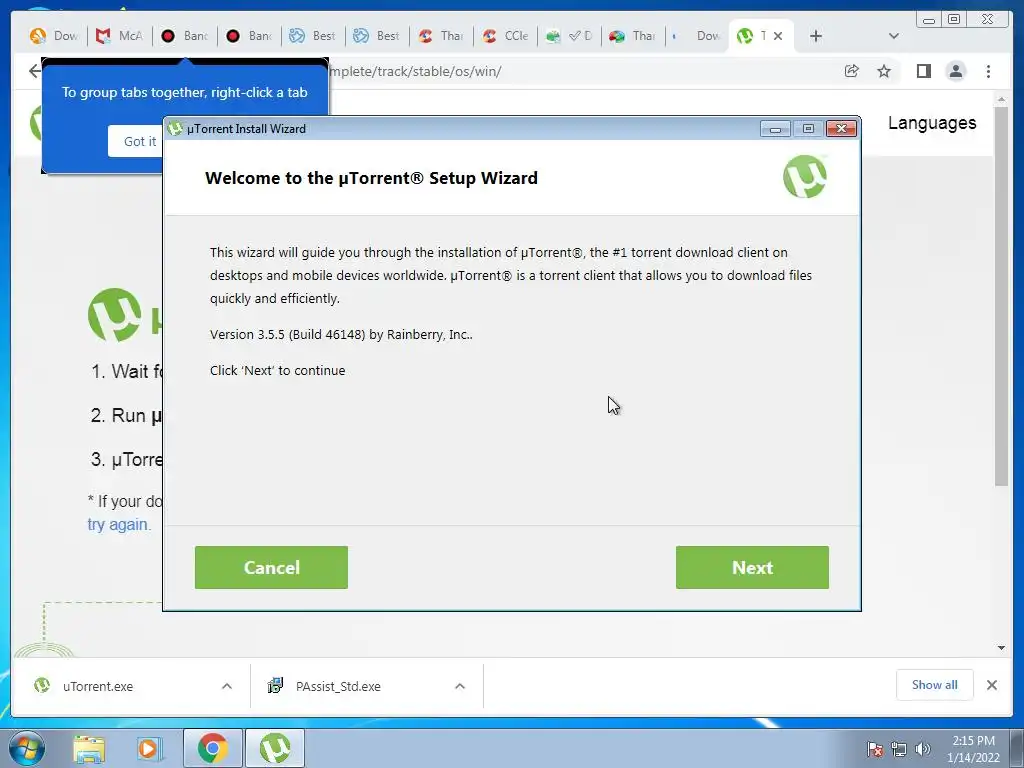Select the µTorrent installer taskbar button
Image resolution: width=1024 pixels, height=768 pixels.
[275, 748]
